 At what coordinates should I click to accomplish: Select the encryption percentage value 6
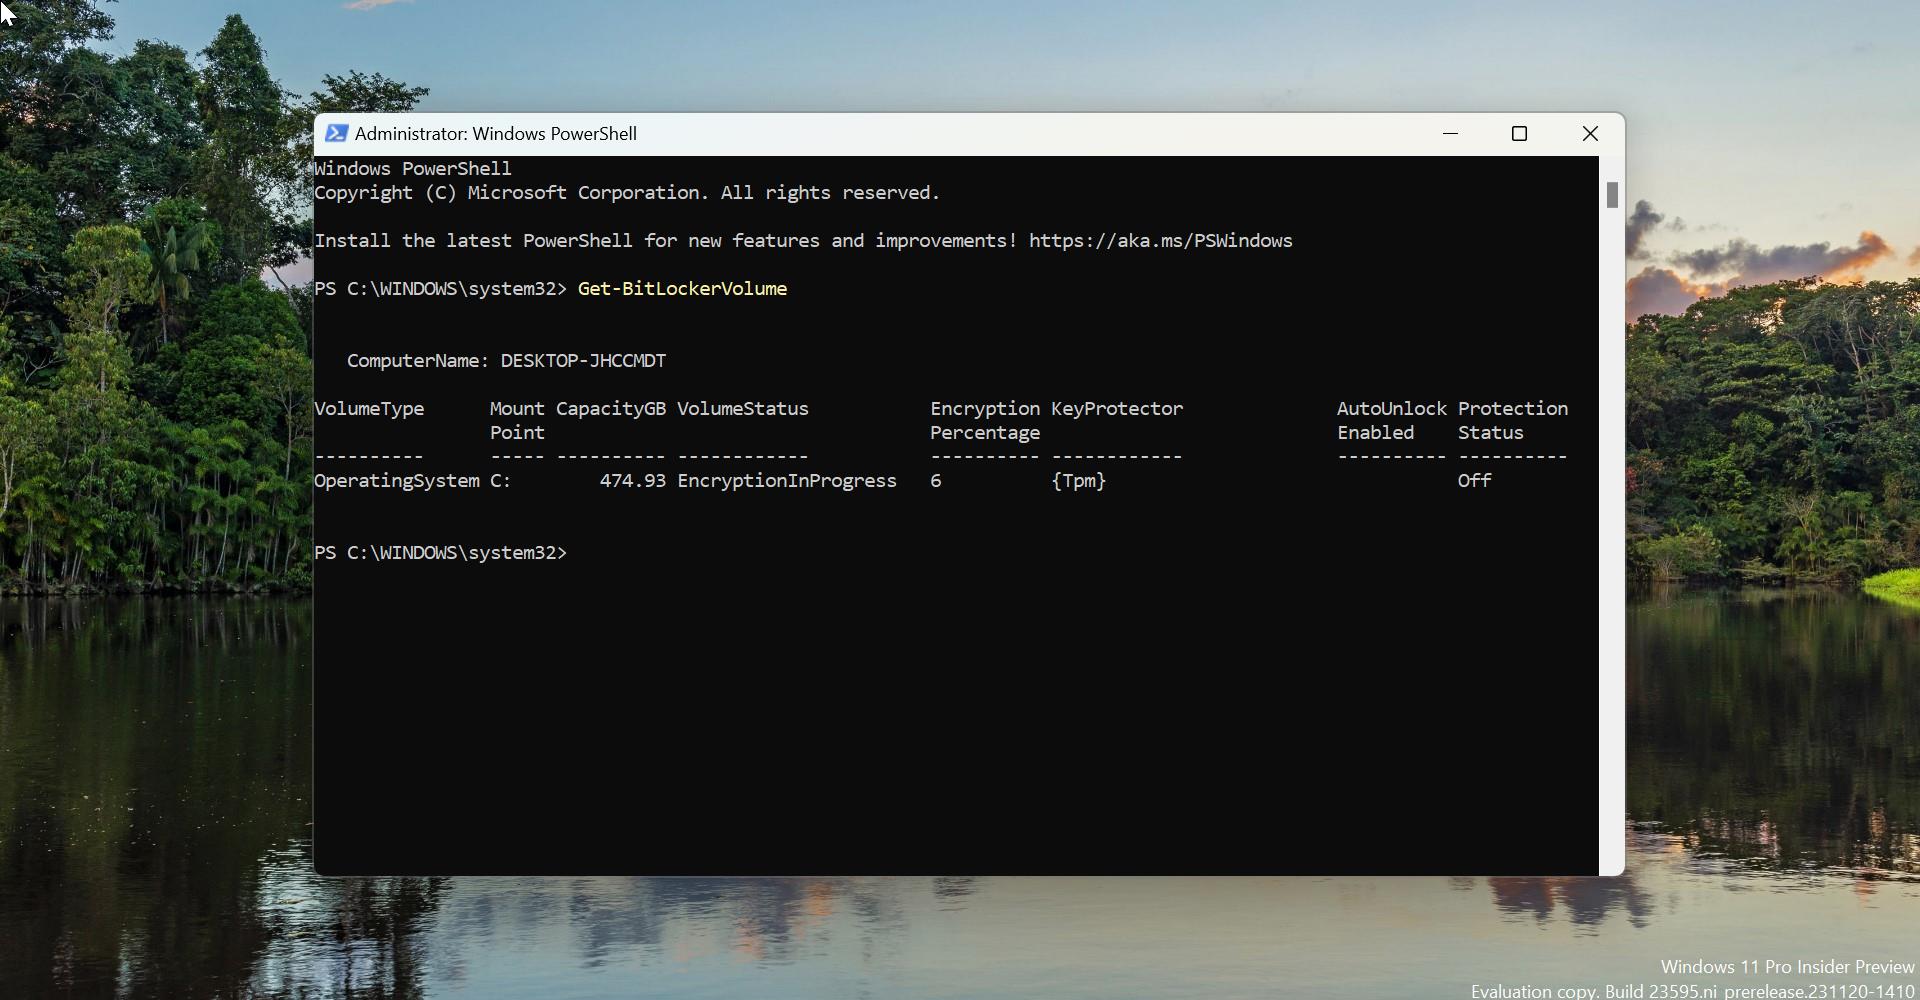(x=935, y=480)
